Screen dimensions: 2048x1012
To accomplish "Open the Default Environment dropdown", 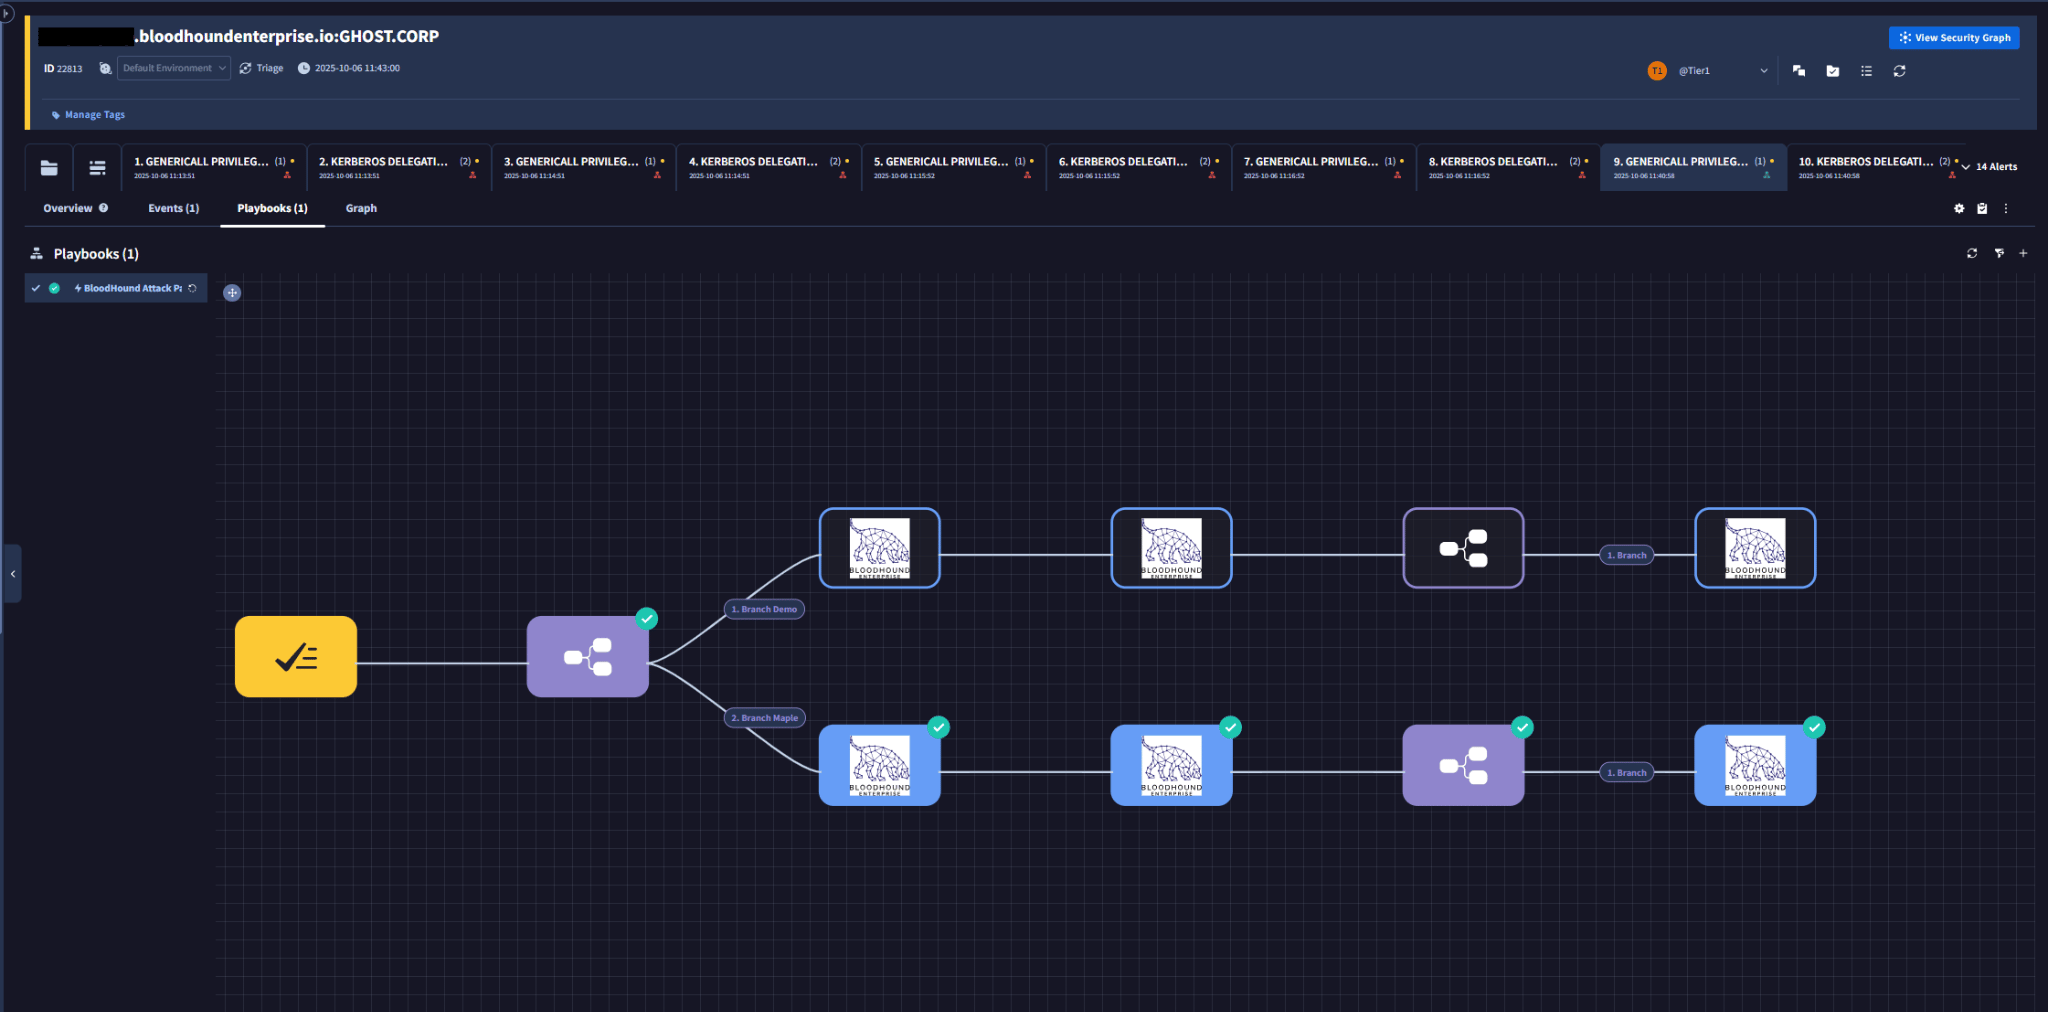I will tap(174, 69).
